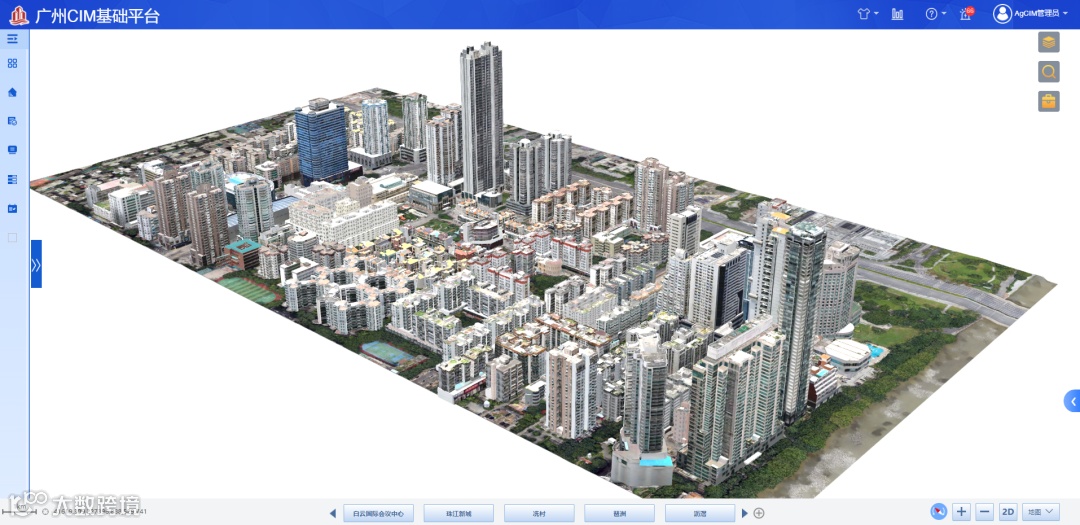Screen dimensions: 1080x525
Task: Open the monitor screen sidebar icon
Action: pyautogui.click(x=12, y=150)
